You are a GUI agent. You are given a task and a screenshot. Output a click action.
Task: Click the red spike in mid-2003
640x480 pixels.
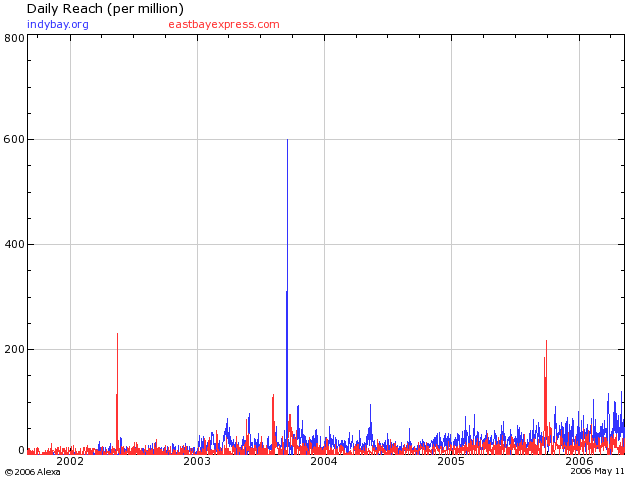click(x=273, y=400)
